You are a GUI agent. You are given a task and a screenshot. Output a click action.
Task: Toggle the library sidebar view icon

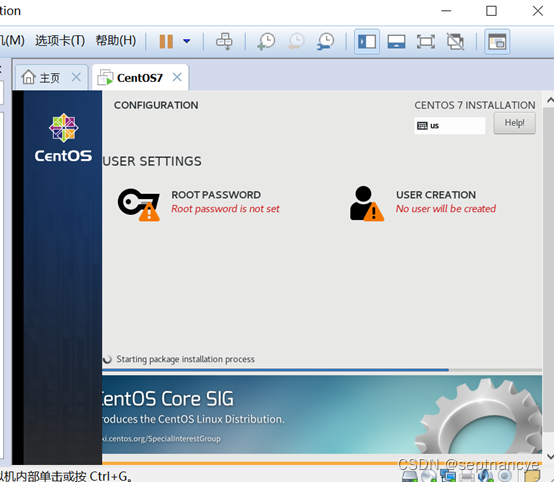pyautogui.click(x=367, y=42)
